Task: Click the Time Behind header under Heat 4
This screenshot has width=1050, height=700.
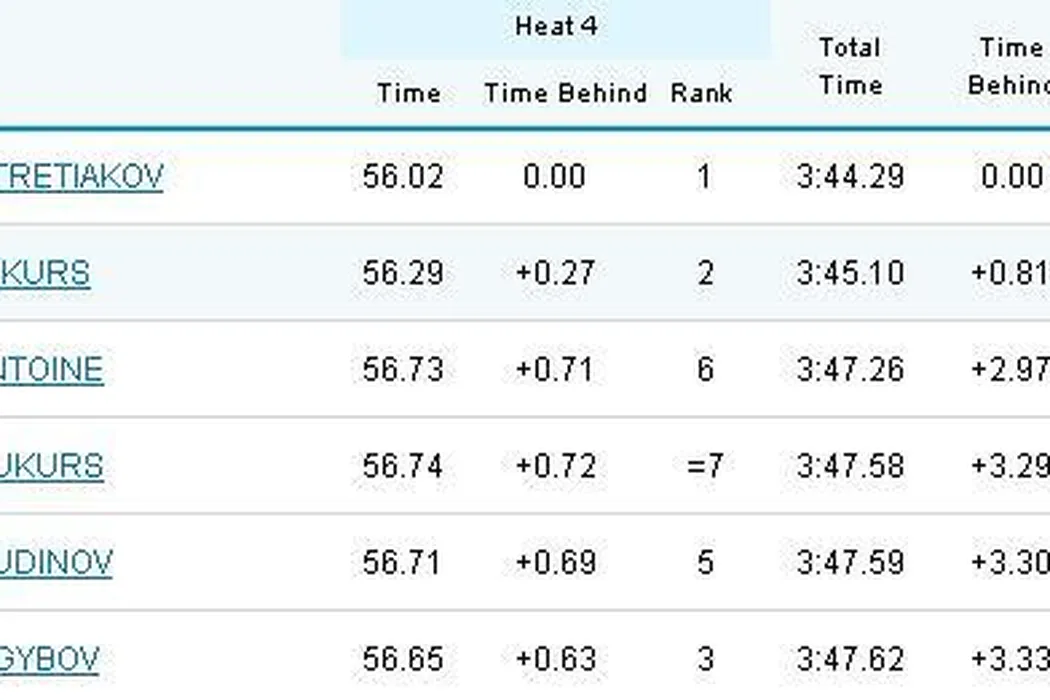Action: click(566, 93)
